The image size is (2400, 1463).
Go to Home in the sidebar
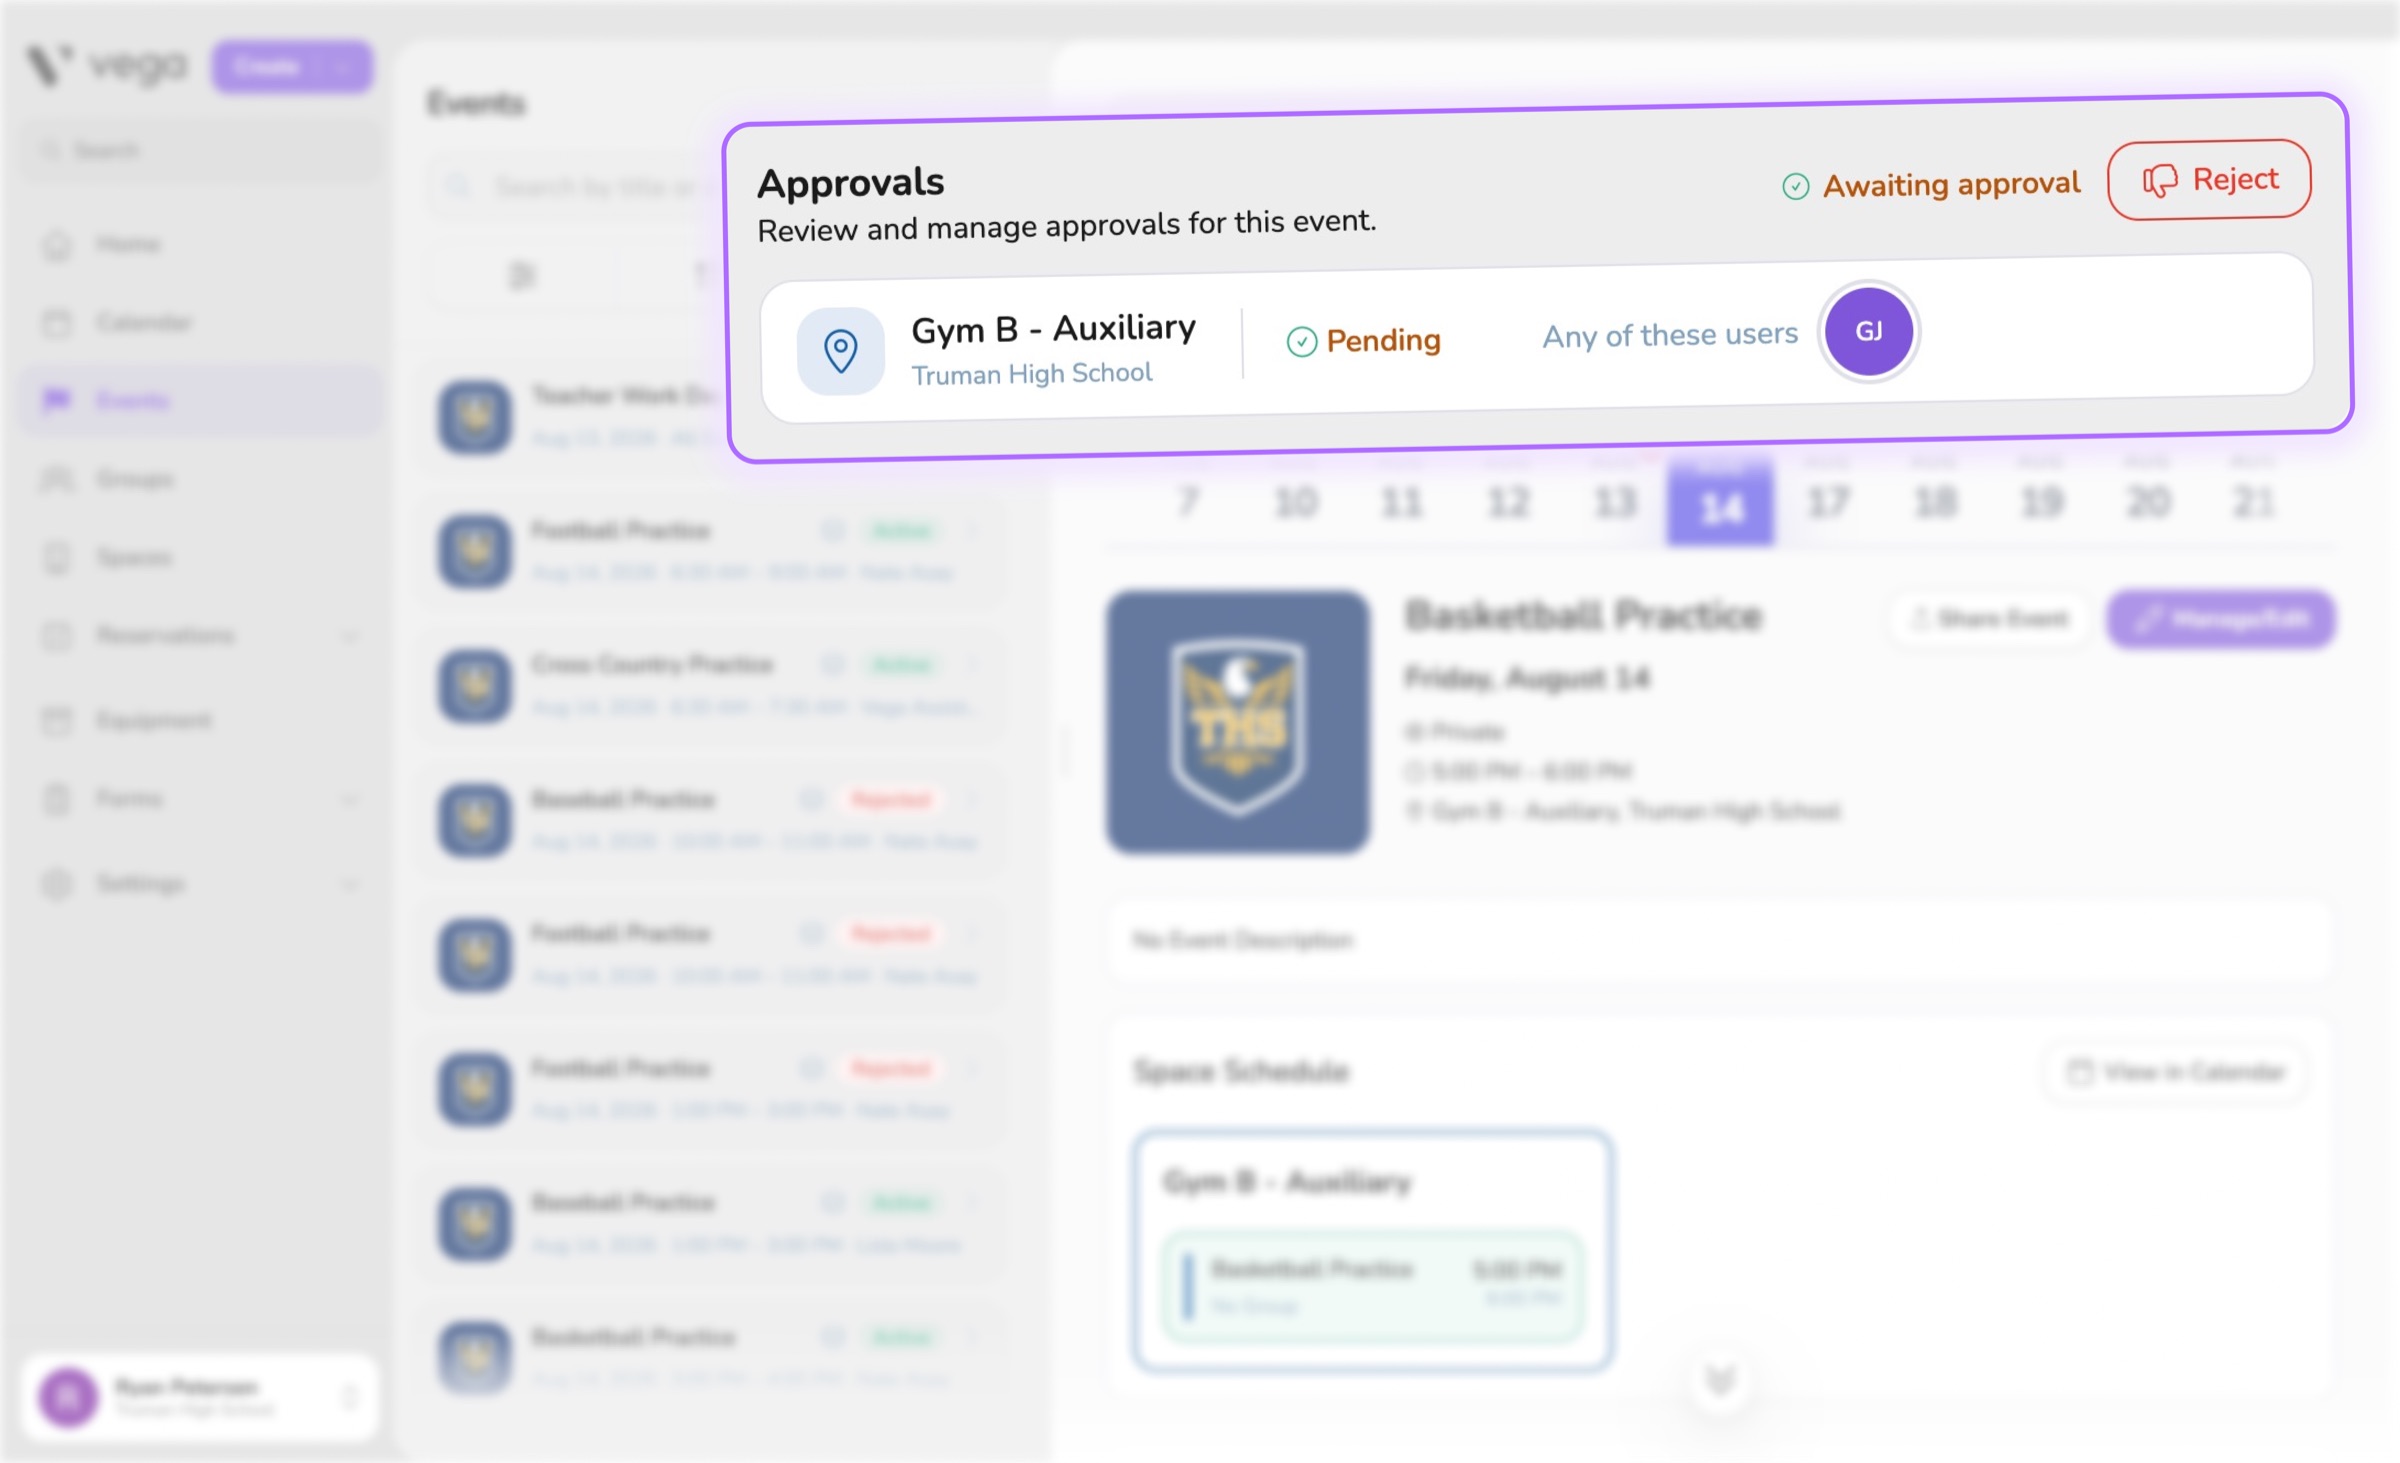coord(200,244)
